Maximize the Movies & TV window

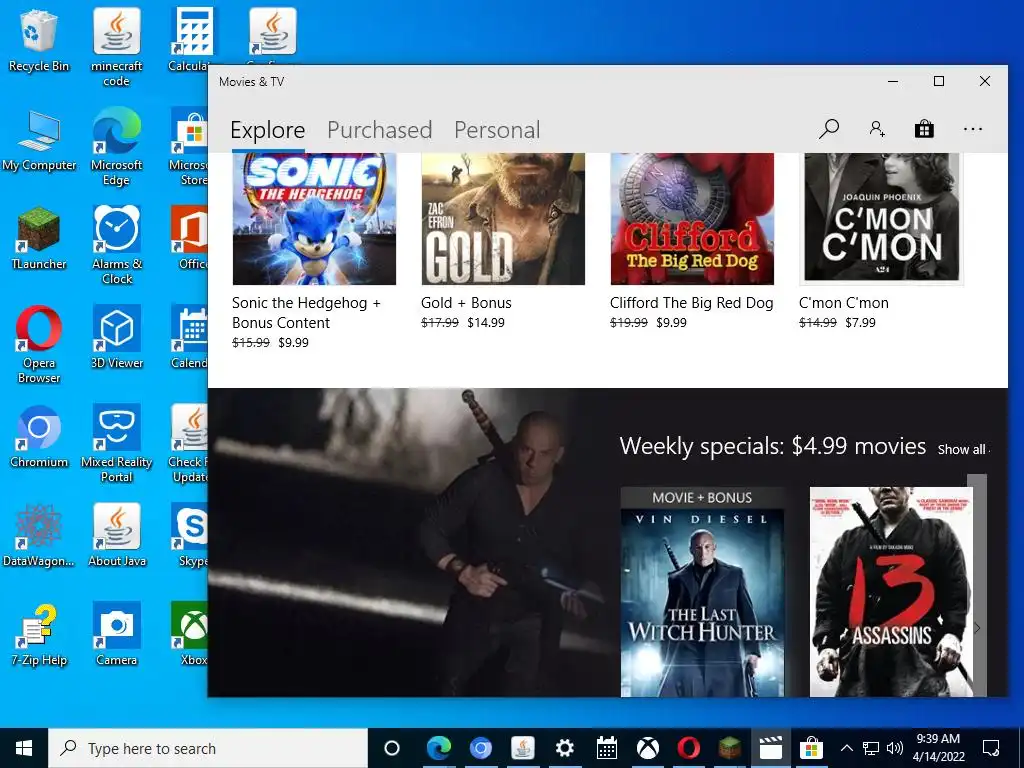pos(938,82)
